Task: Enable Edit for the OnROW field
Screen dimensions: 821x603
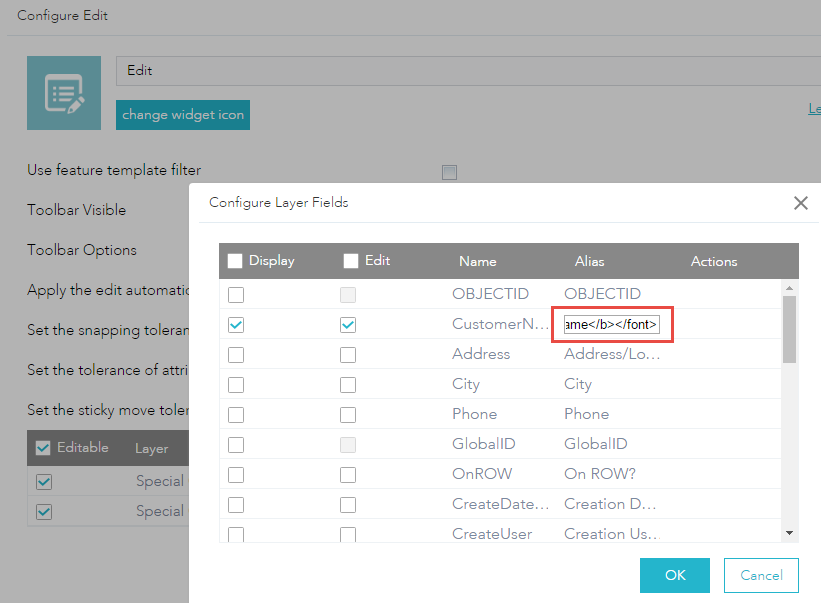Action: tap(348, 475)
